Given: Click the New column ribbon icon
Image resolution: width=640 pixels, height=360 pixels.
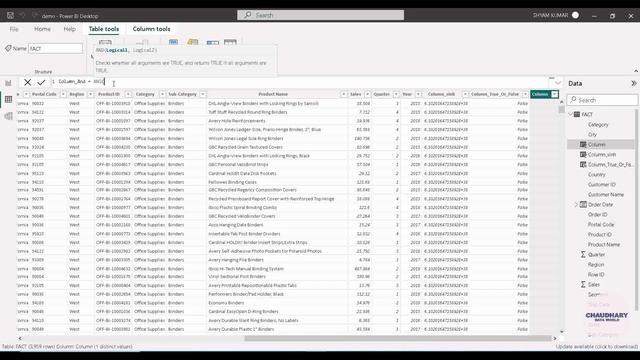Looking at the screenshot, I should pos(212,42).
